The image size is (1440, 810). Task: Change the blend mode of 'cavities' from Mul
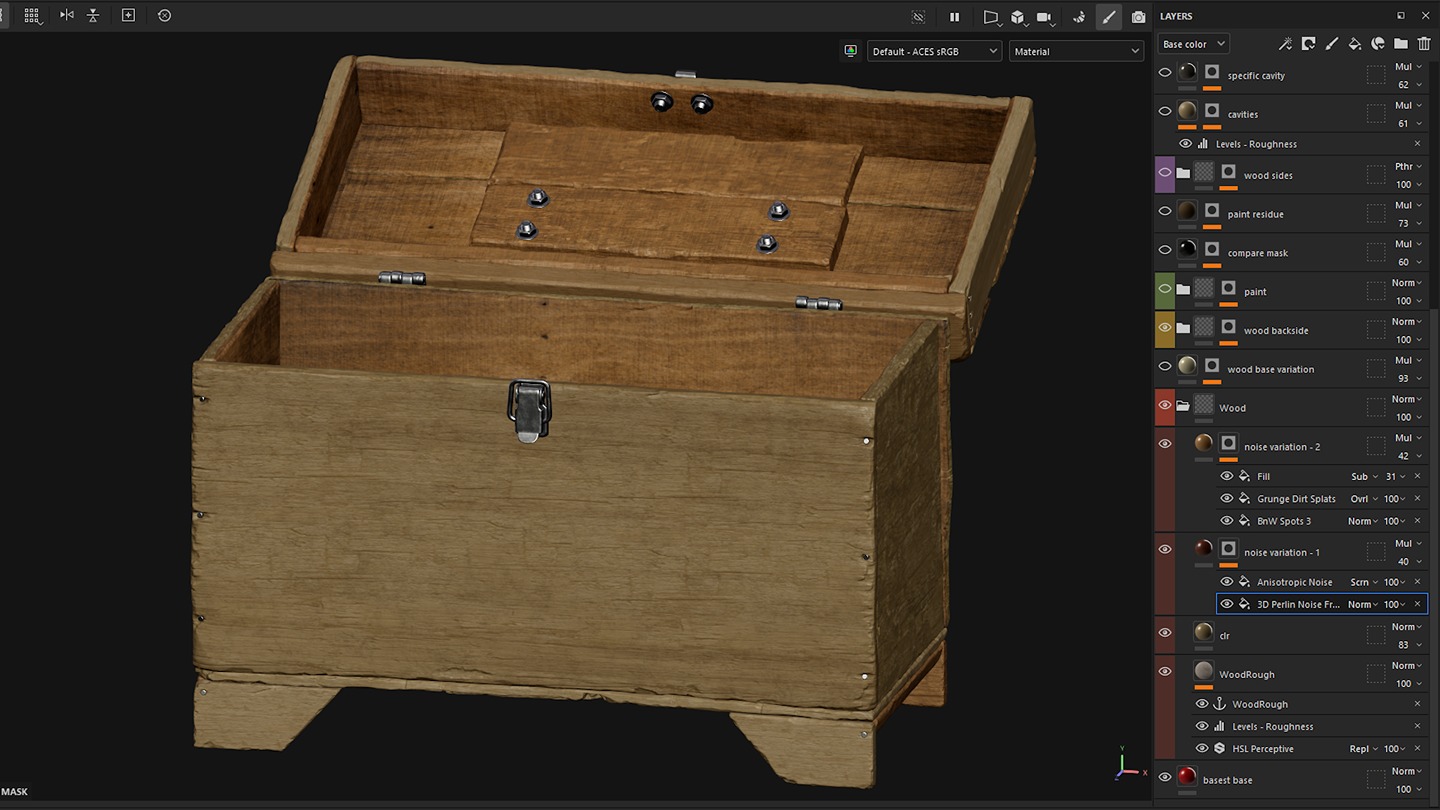(x=1406, y=104)
